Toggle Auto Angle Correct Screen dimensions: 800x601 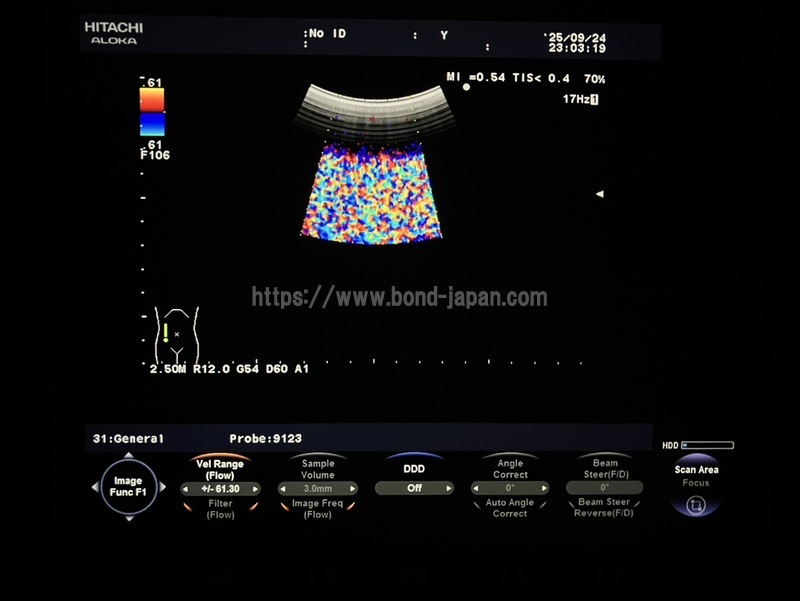(x=509, y=508)
